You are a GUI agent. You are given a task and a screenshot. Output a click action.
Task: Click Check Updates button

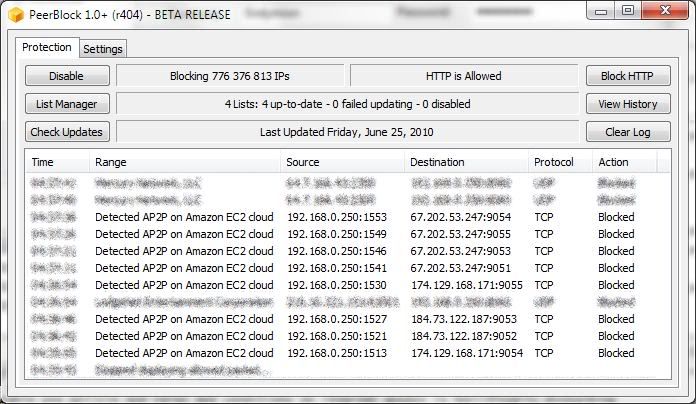(x=67, y=132)
